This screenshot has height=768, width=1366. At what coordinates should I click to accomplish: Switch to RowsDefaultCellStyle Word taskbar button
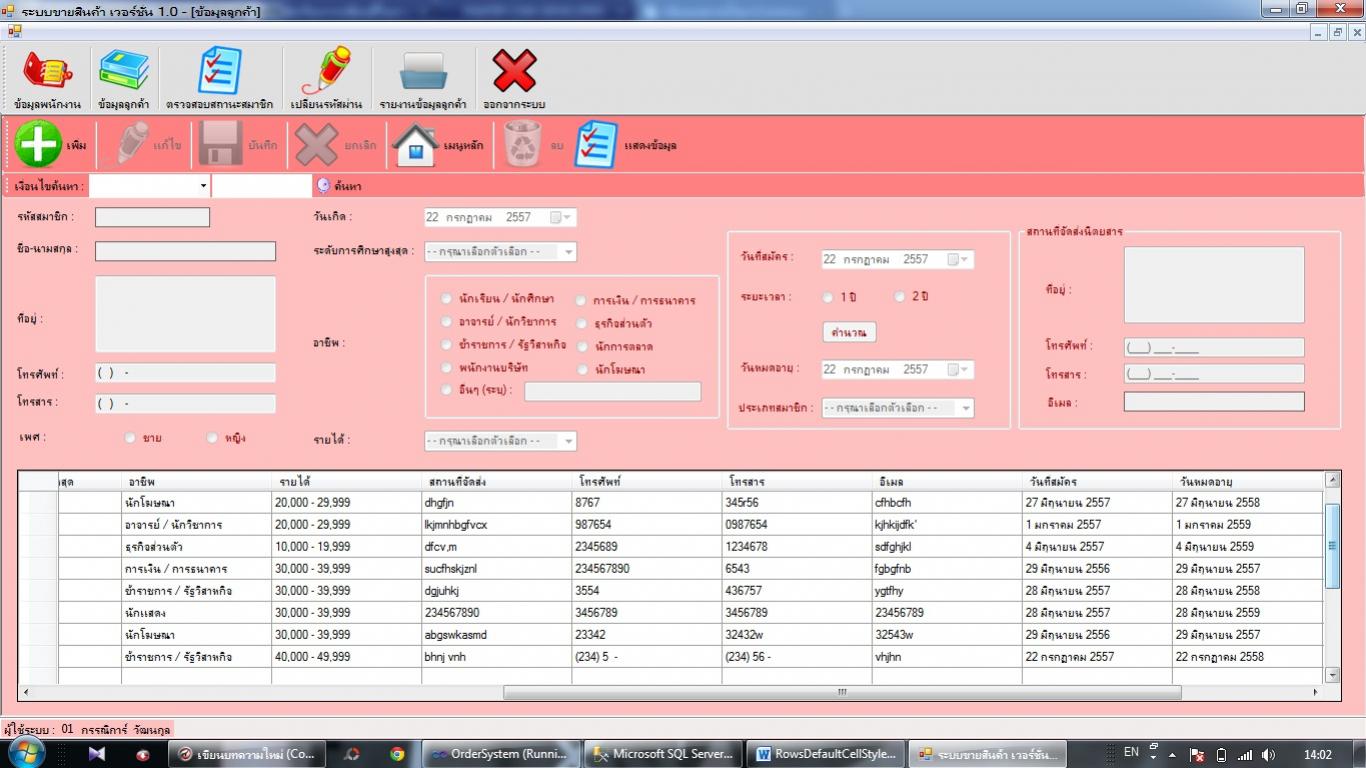[826, 754]
